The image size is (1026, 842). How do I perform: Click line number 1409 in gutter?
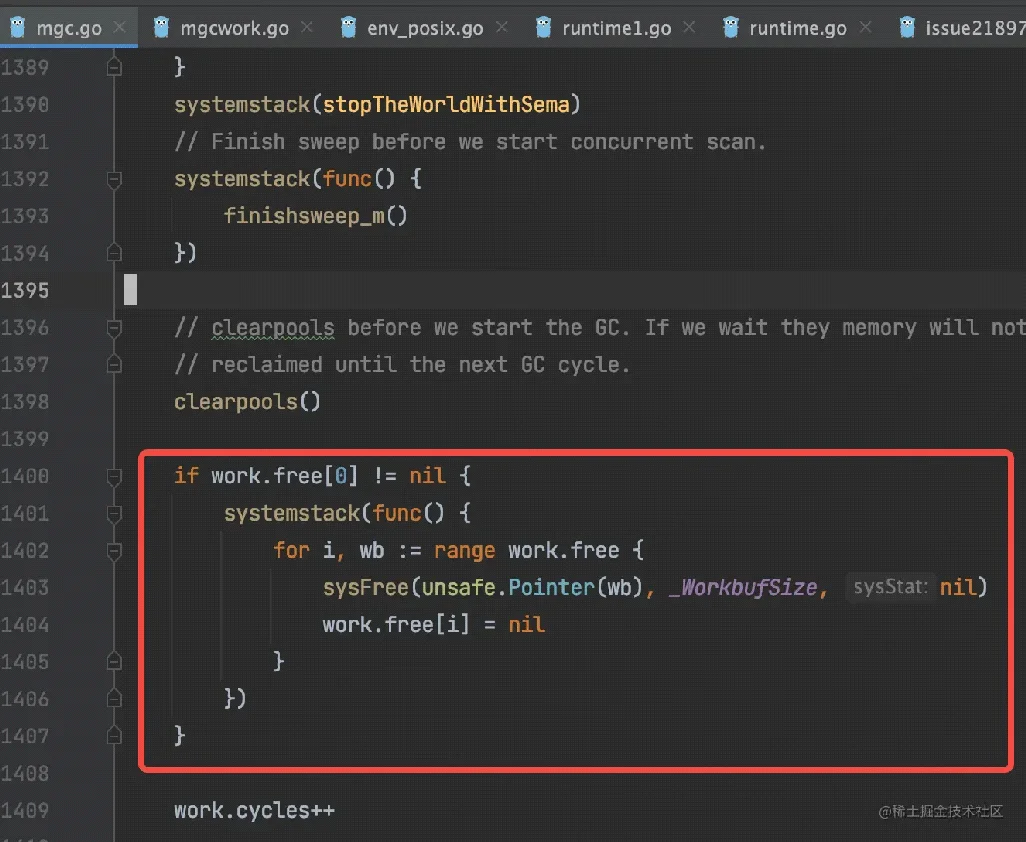[x=25, y=811]
